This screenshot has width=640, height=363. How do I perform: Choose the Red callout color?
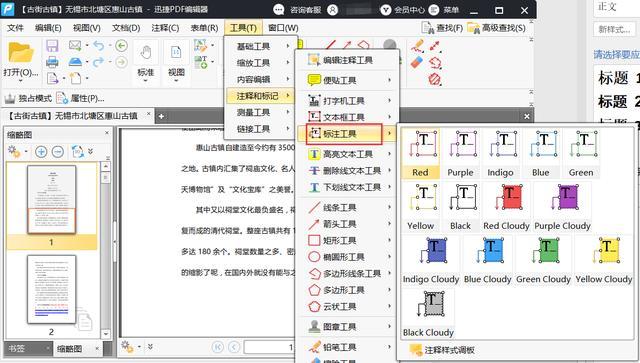pyautogui.click(x=420, y=154)
